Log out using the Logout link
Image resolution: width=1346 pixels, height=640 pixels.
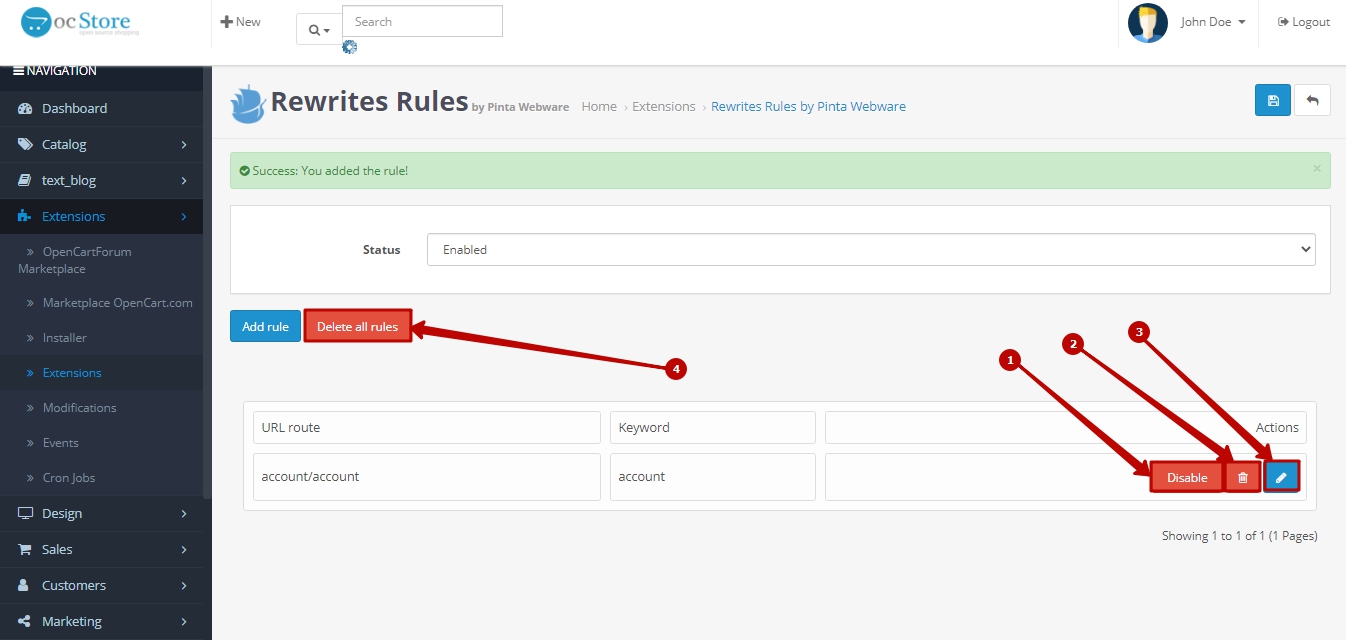point(1304,22)
